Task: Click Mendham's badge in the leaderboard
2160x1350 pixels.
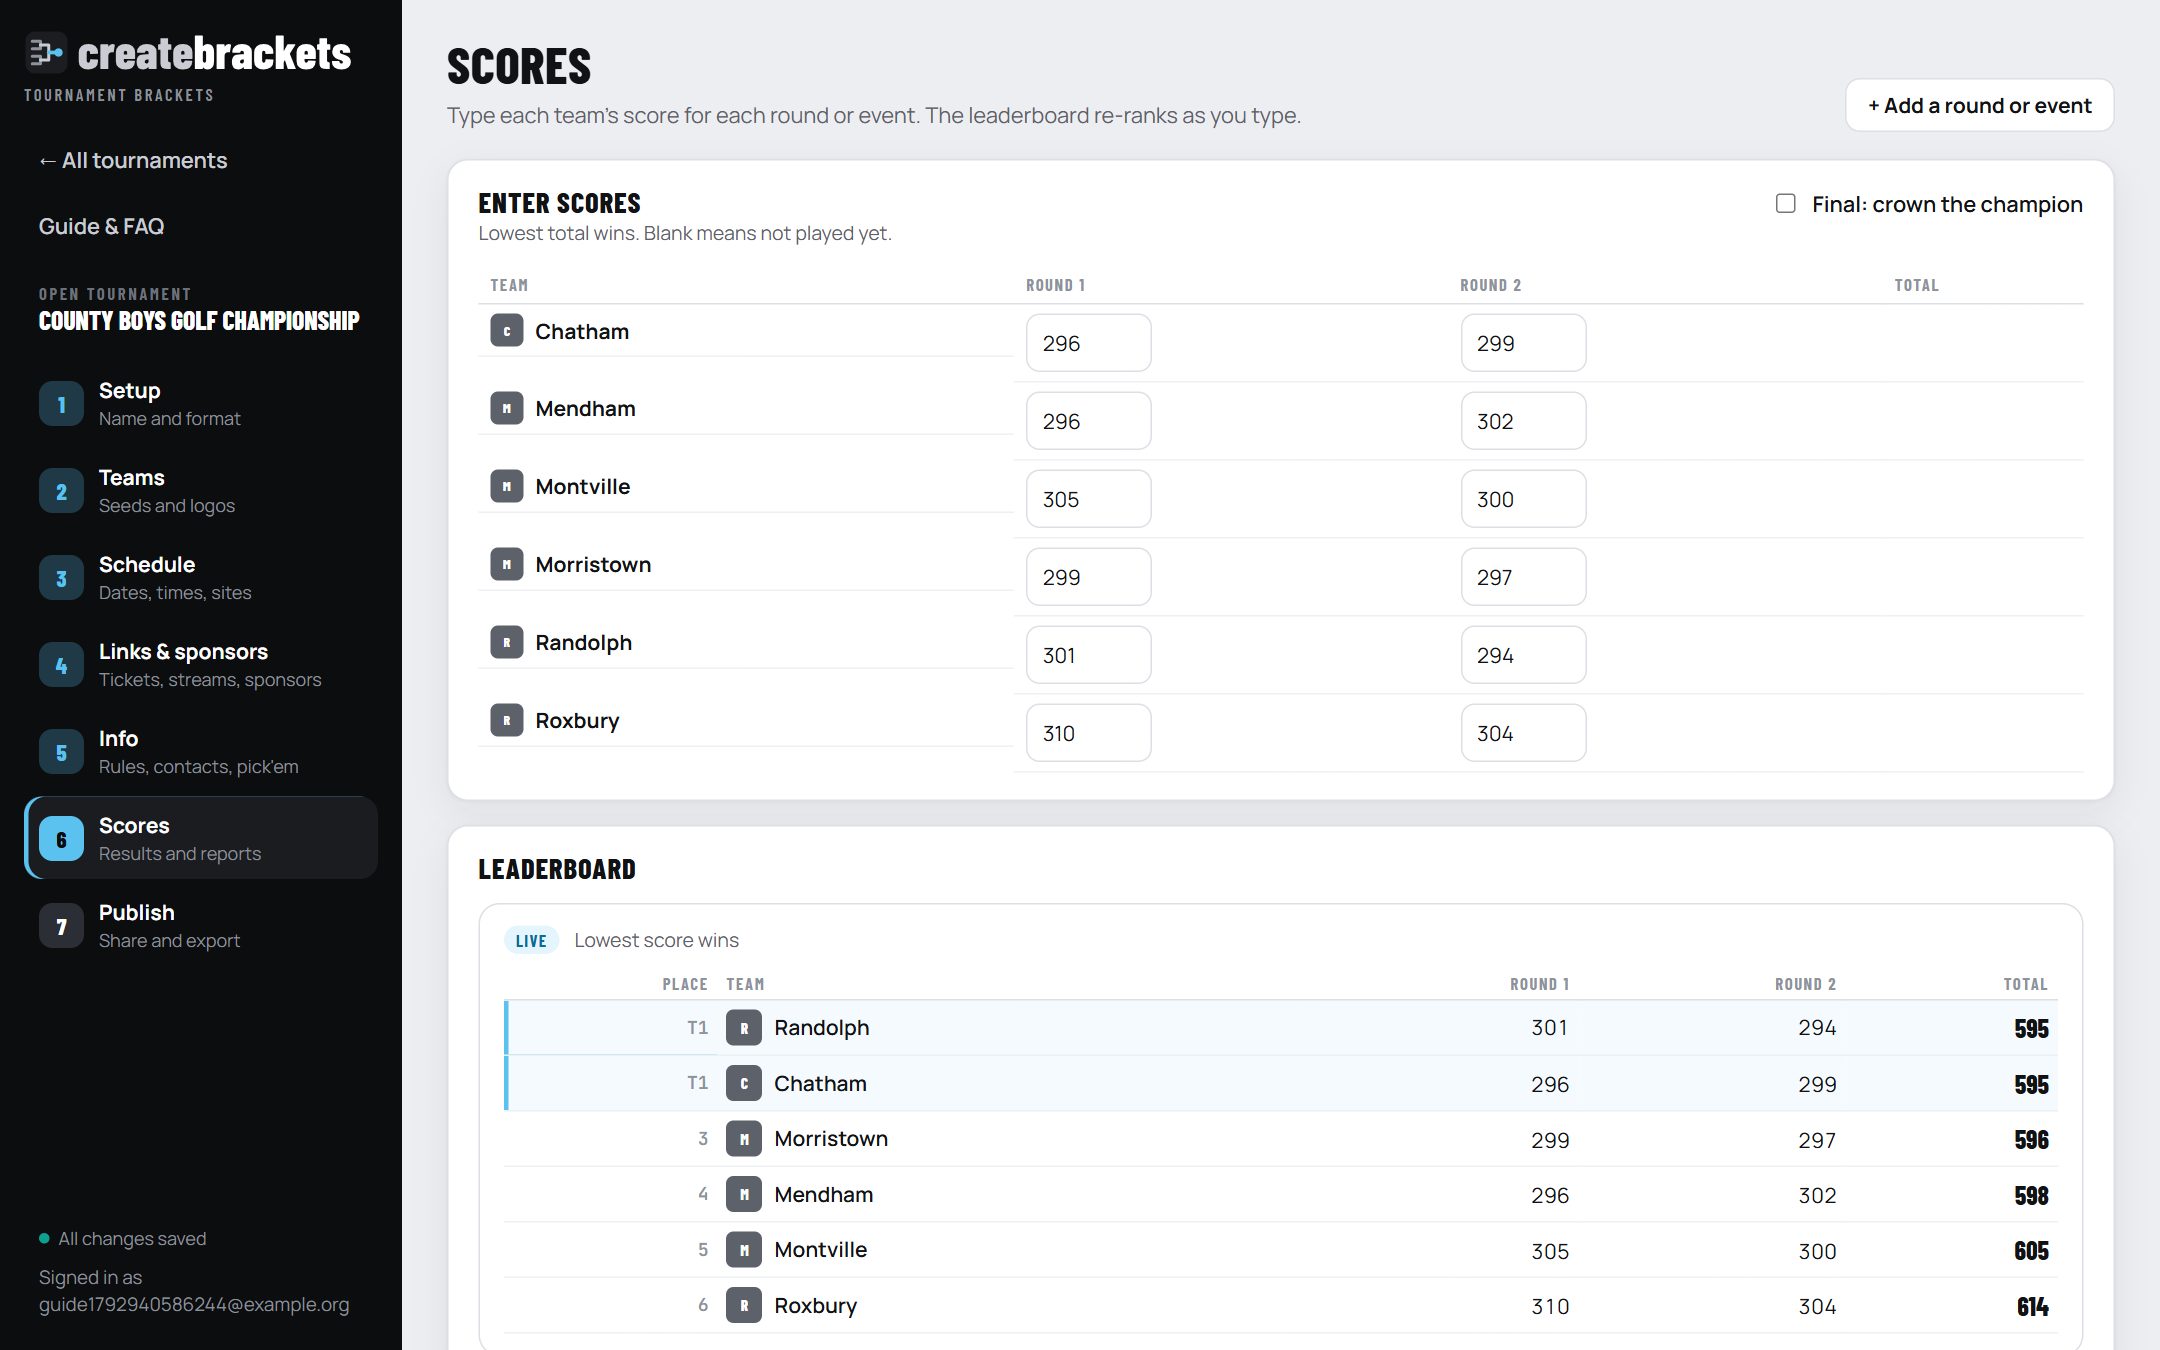Action: [x=744, y=1194]
